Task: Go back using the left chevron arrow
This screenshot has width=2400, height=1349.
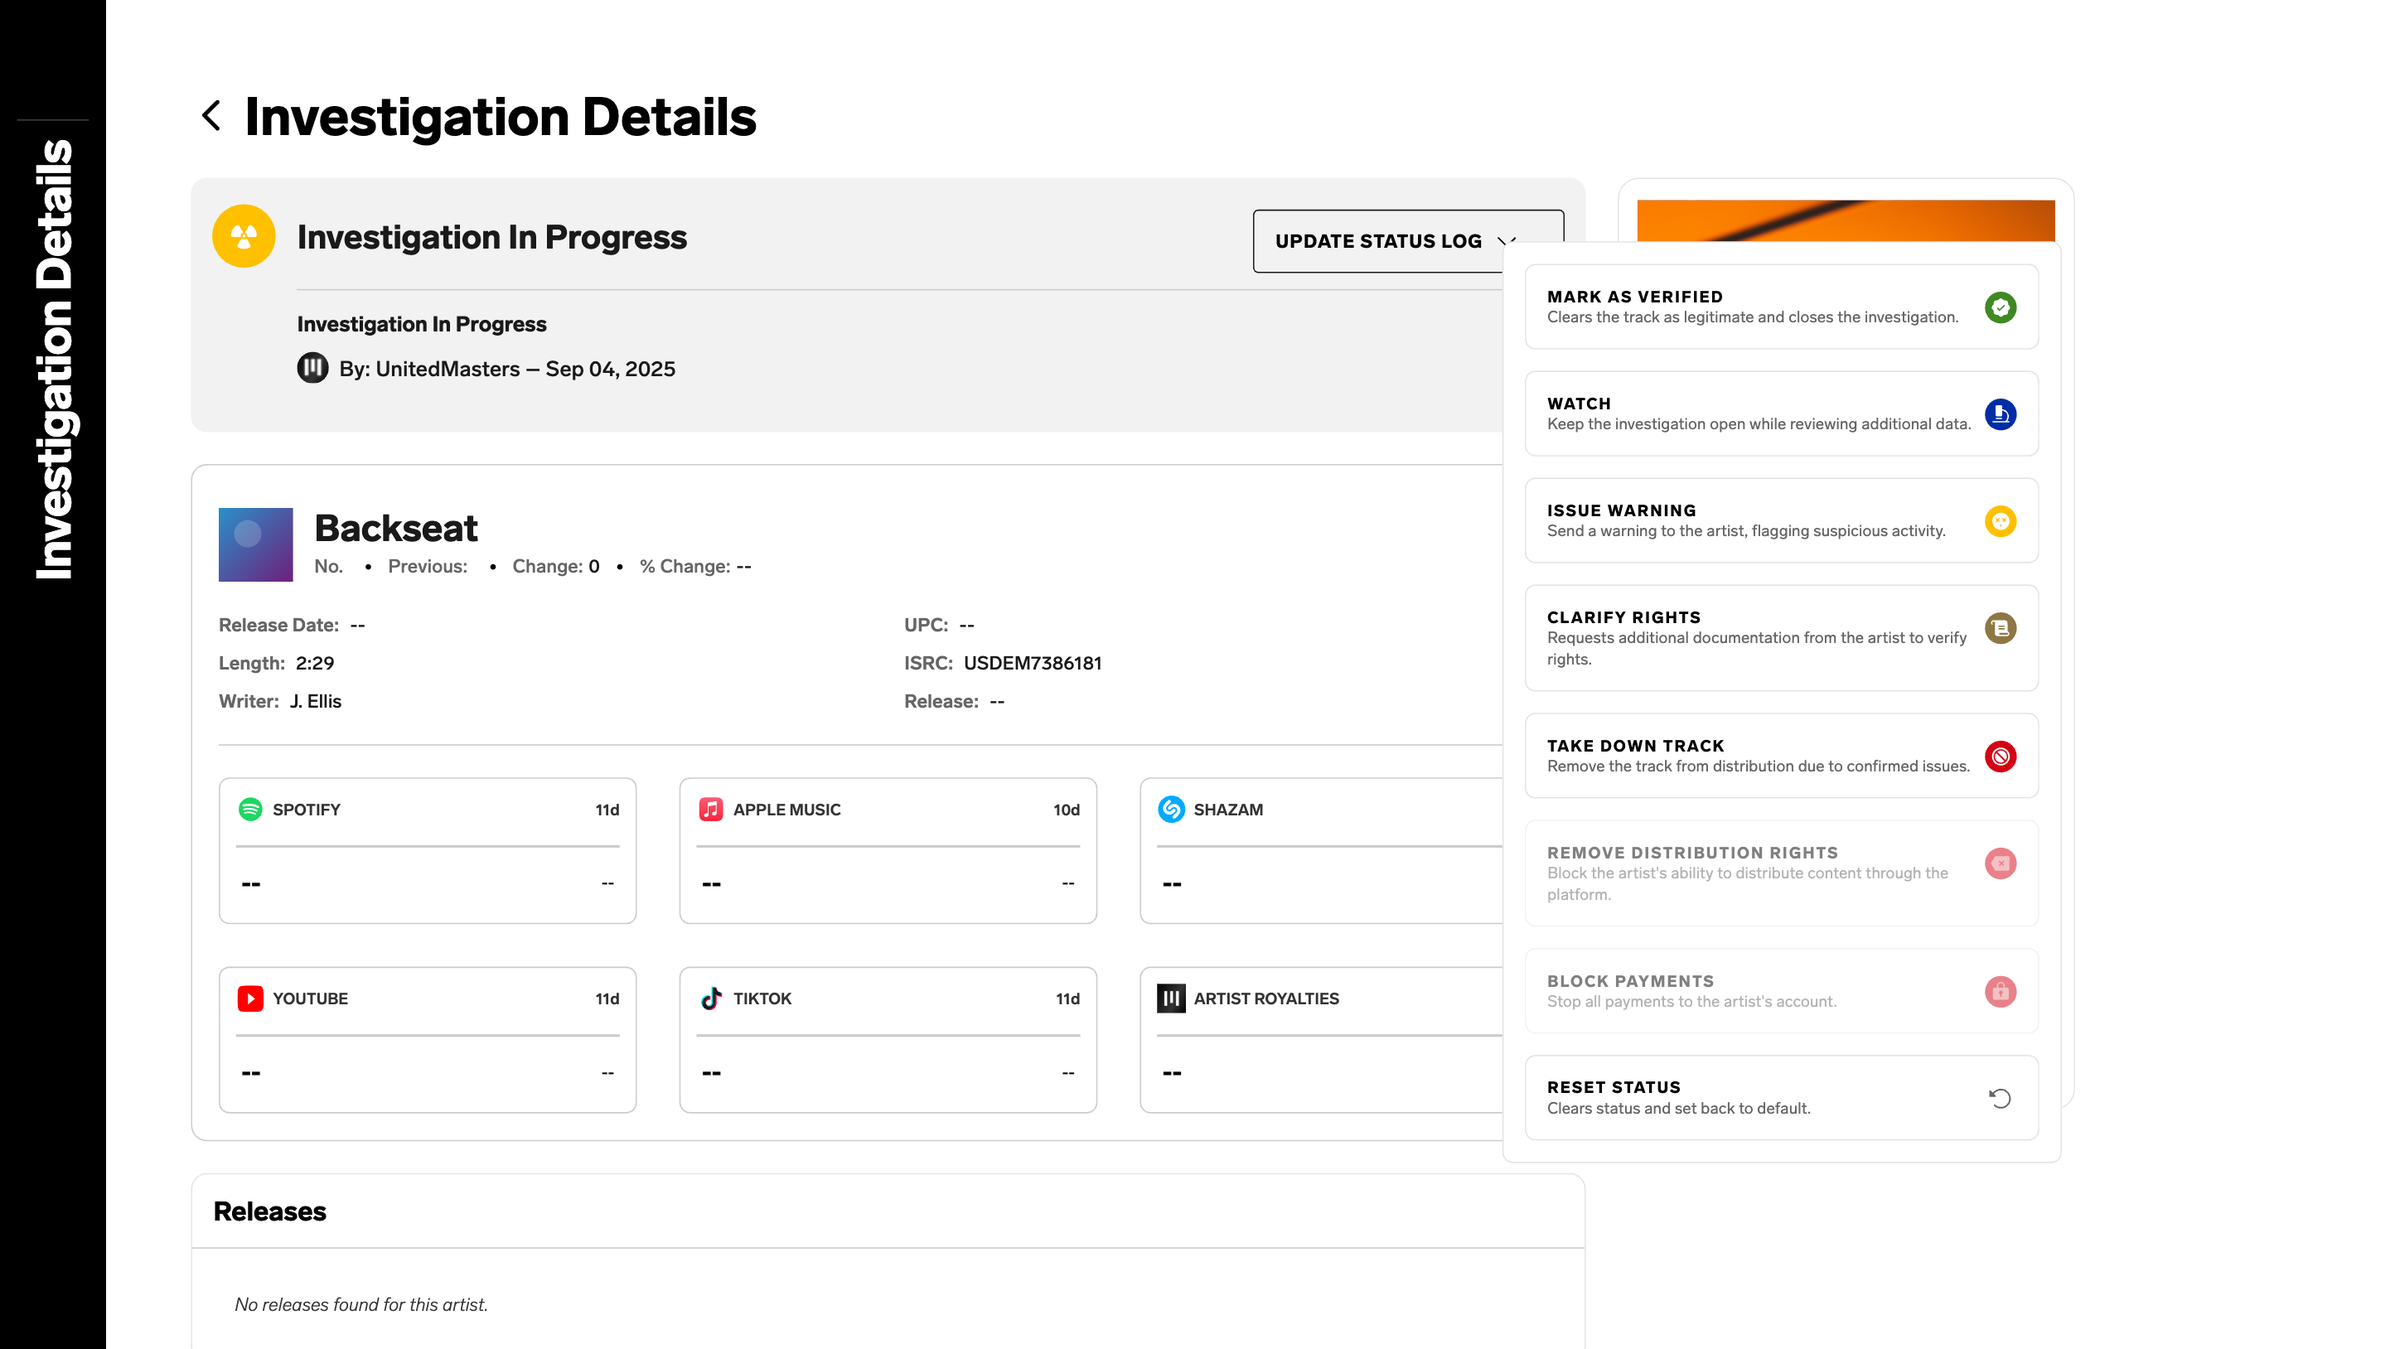Action: click(x=211, y=115)
